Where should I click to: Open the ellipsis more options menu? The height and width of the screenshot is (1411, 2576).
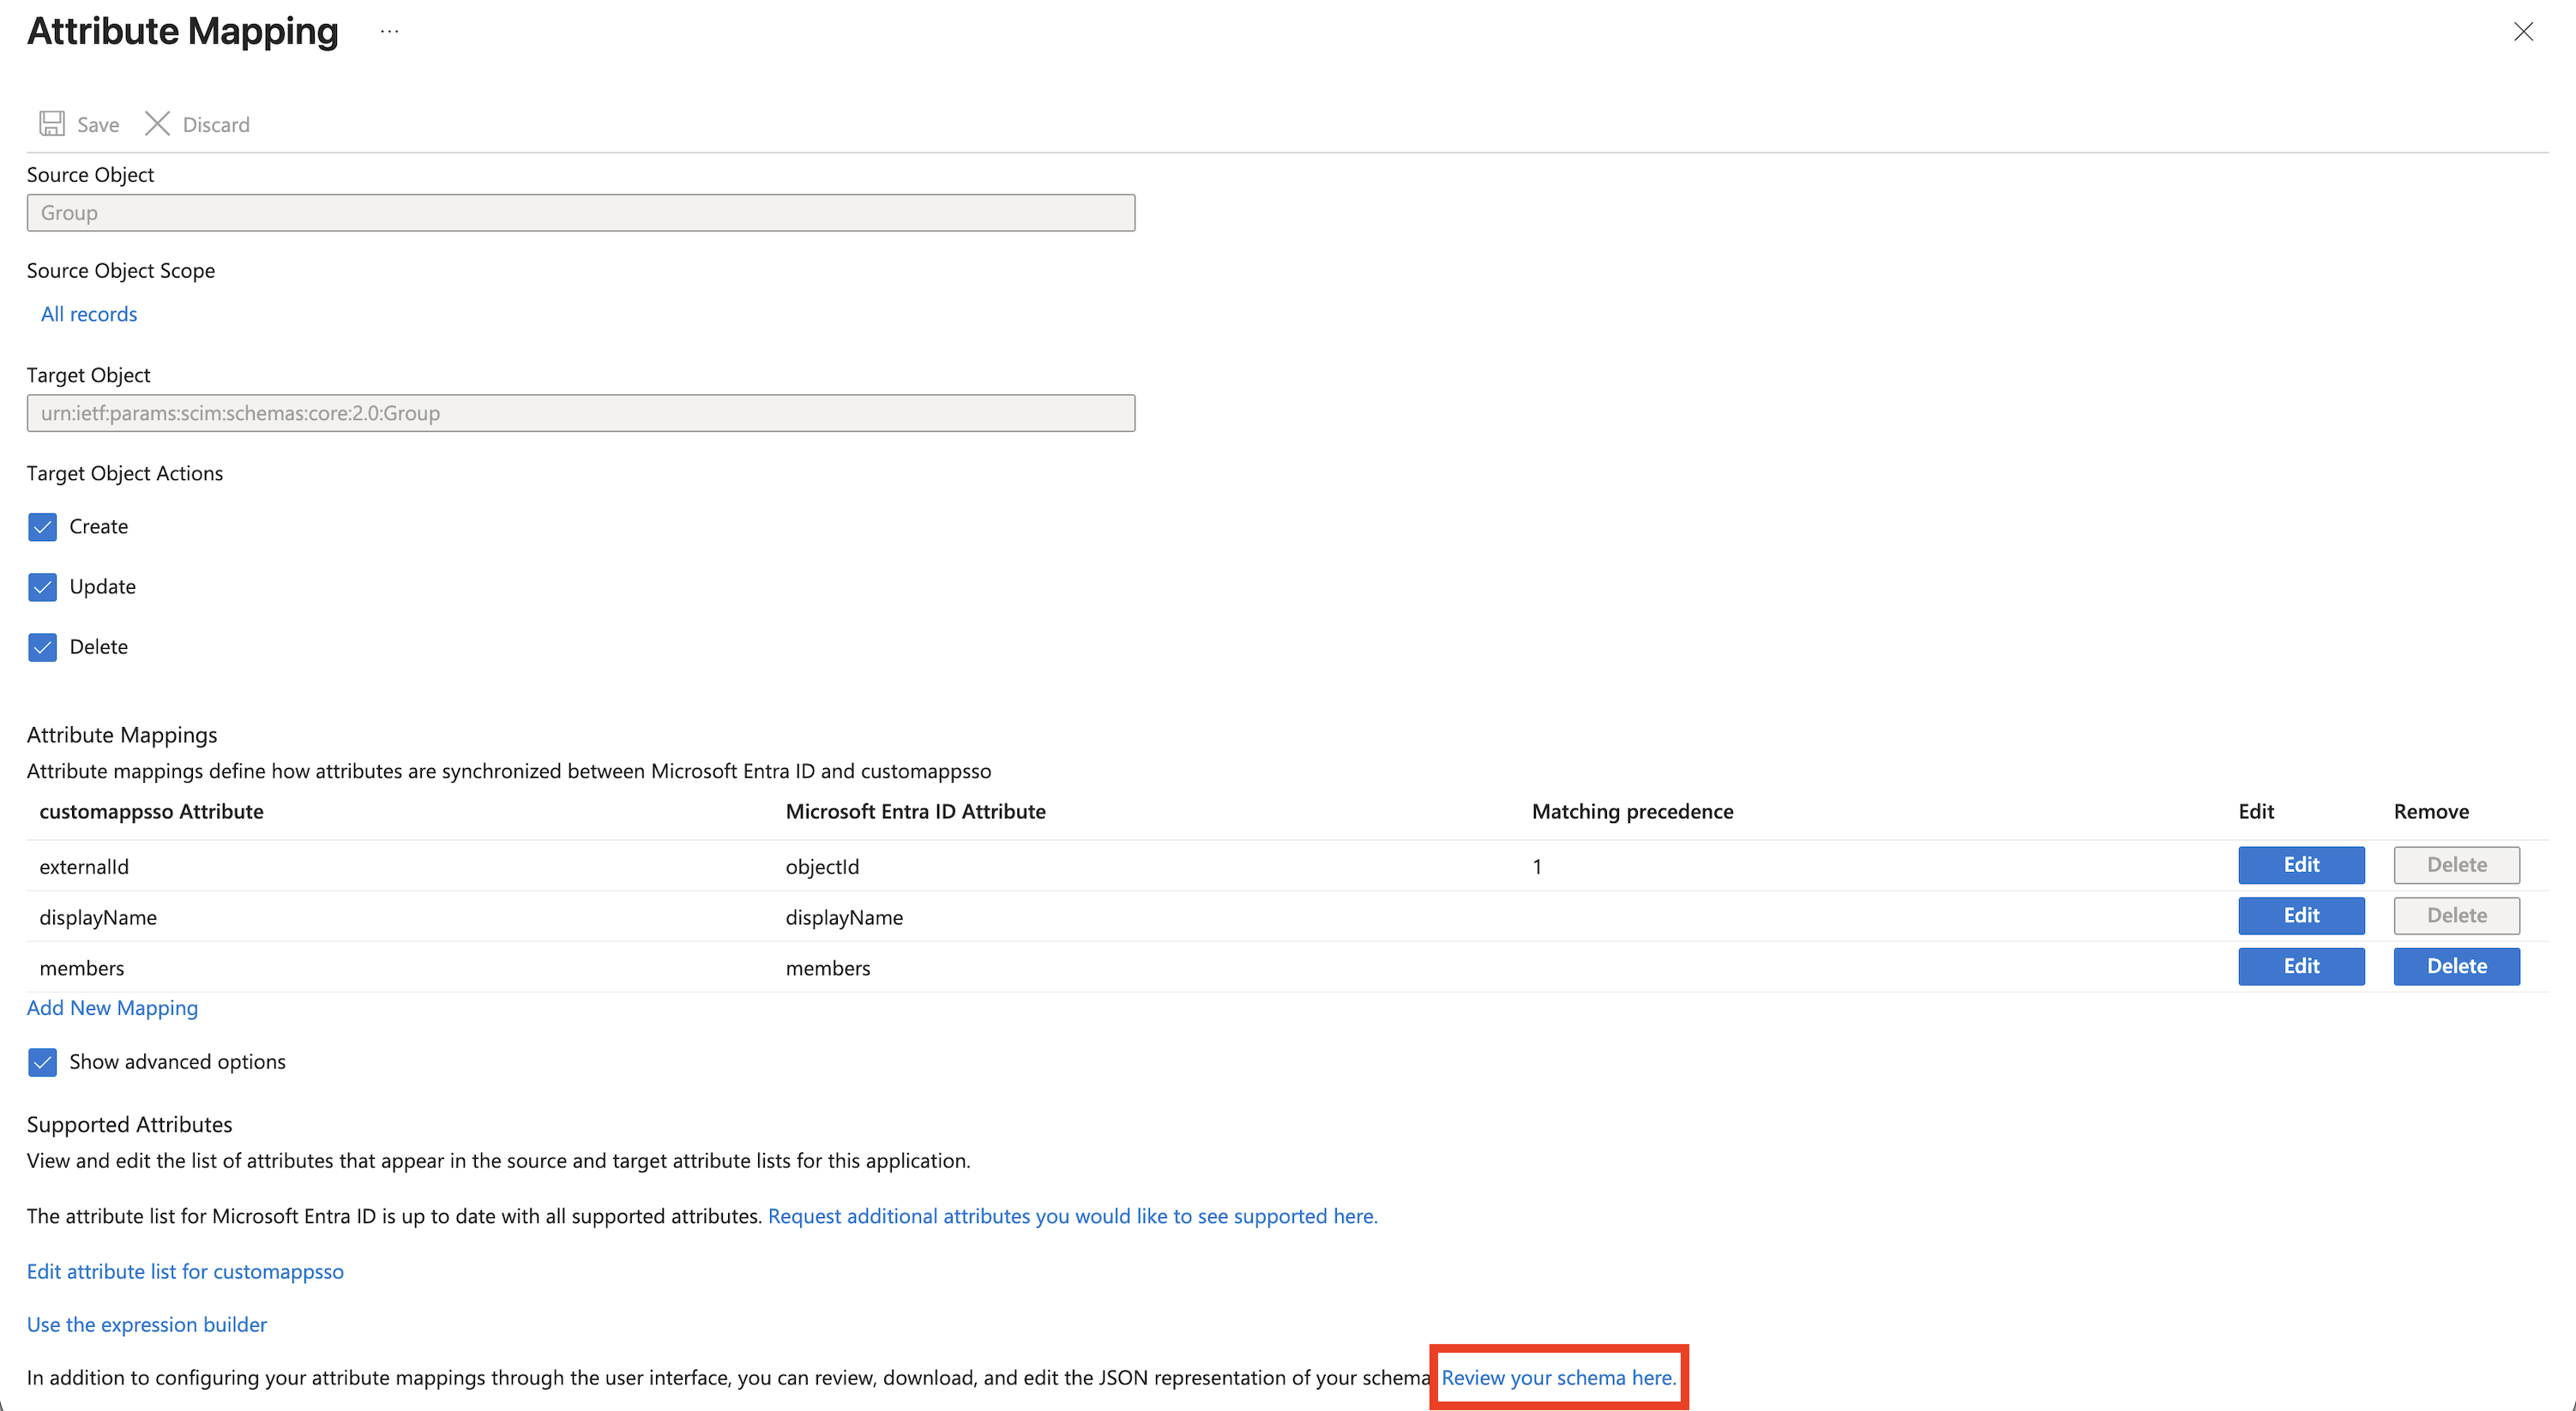[389, 32]
